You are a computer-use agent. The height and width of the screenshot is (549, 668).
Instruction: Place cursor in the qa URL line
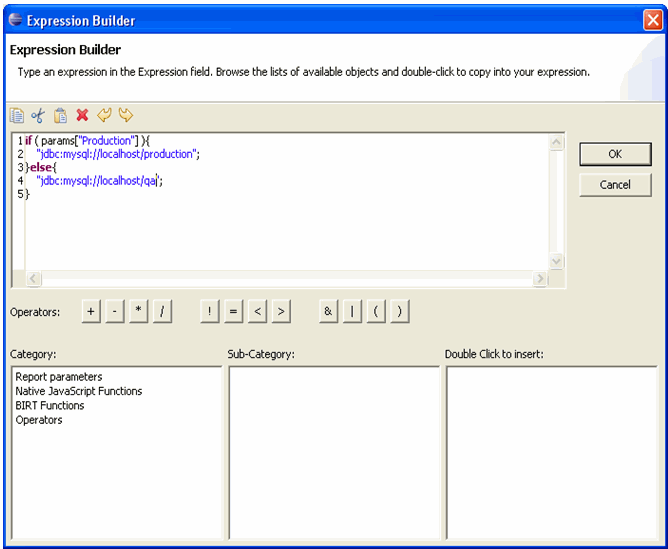pos(99,181)
